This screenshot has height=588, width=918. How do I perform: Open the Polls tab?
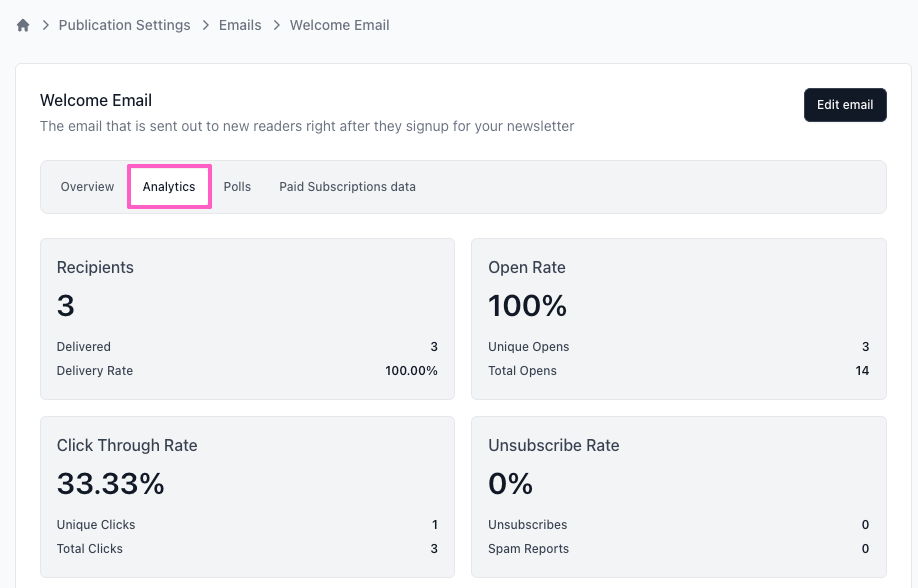[x=237, y=187]
